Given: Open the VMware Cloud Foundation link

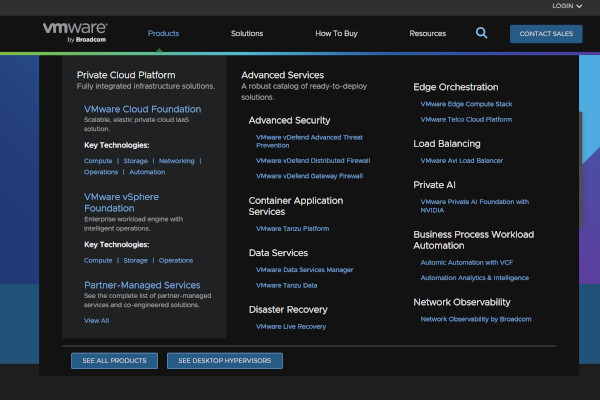Looking at the screenshot, I should [142, 109].
